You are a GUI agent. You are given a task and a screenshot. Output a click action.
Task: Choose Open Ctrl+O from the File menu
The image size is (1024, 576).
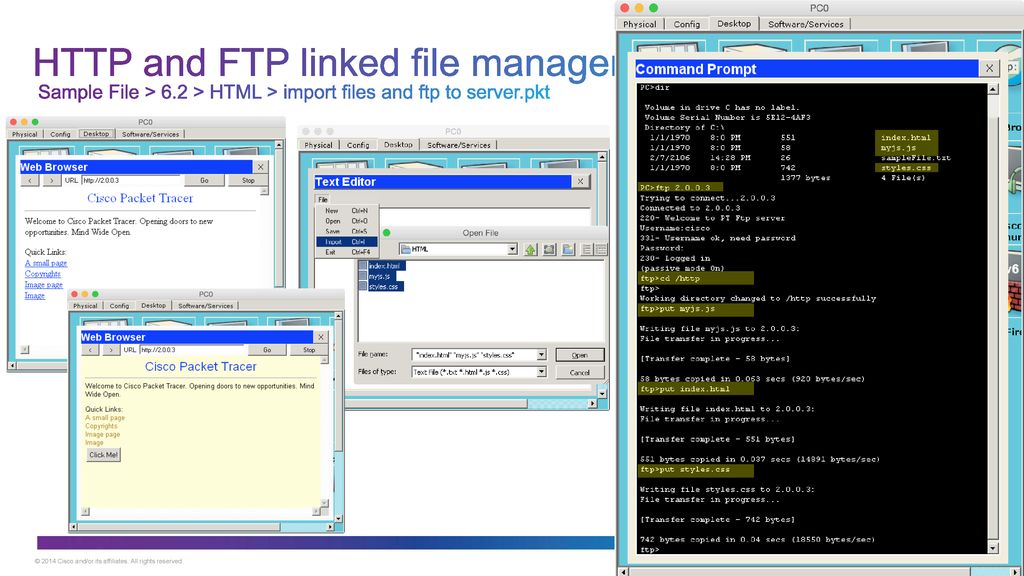coord(346,221)
